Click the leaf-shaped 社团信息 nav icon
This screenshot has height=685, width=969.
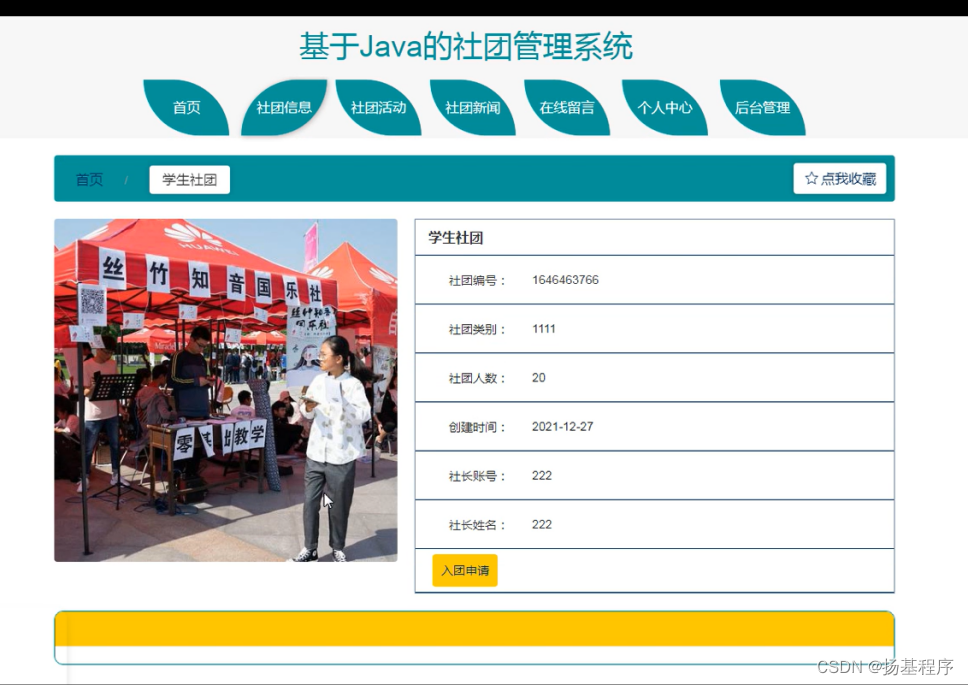point(283,105)
